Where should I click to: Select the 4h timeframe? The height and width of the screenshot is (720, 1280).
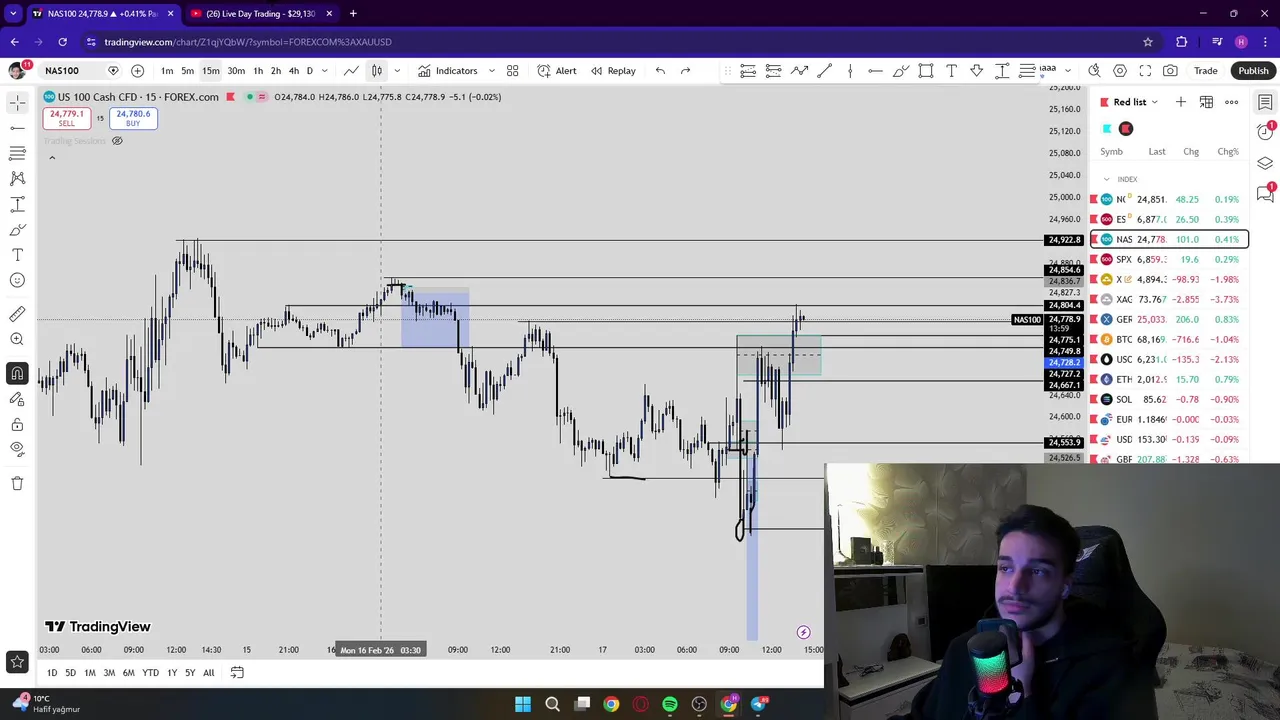click(293, 71)
